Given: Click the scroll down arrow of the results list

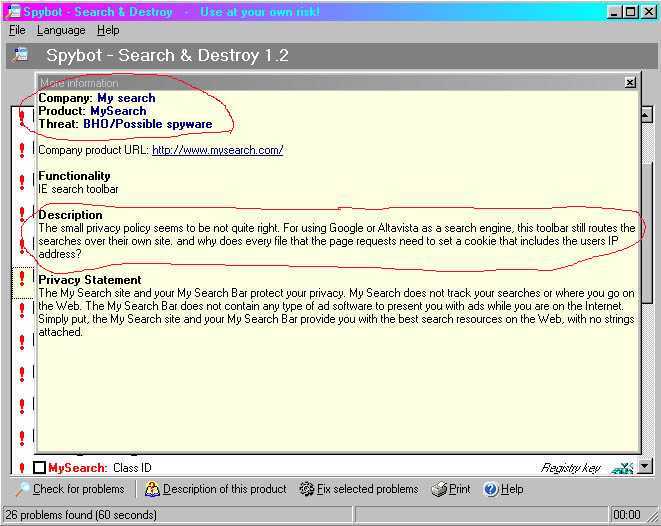Looking at the screenshot, I should [x=646, y=466].
